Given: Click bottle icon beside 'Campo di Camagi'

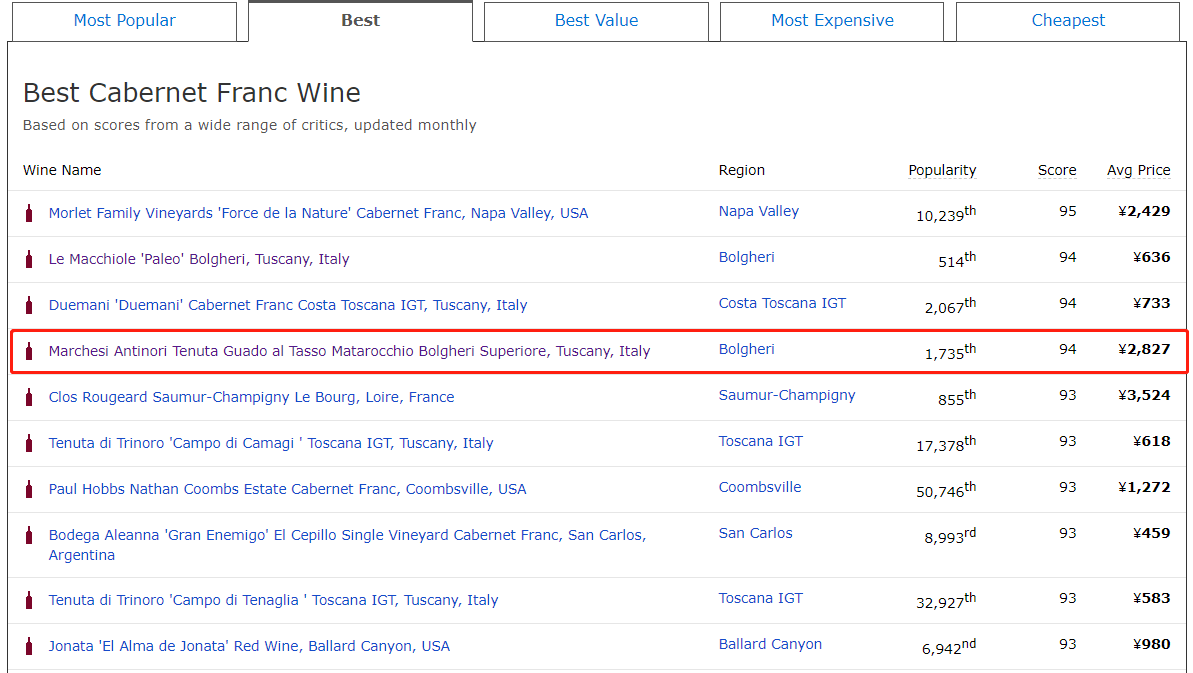Looking at the screenshot, I should pyautogui.click(x=29, y=443).
